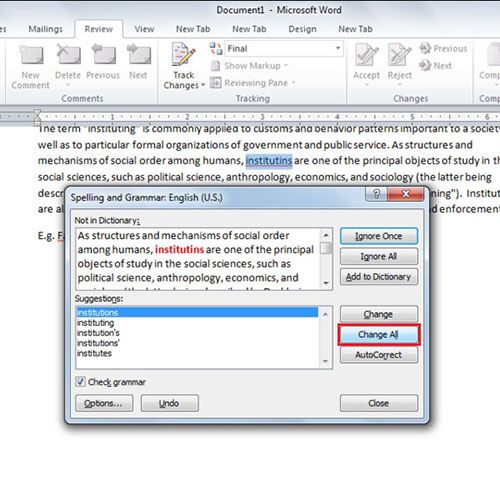Screen dimensions: 500x500
Task: Go to Previous comment icon
Action: [x=103, y=54]
